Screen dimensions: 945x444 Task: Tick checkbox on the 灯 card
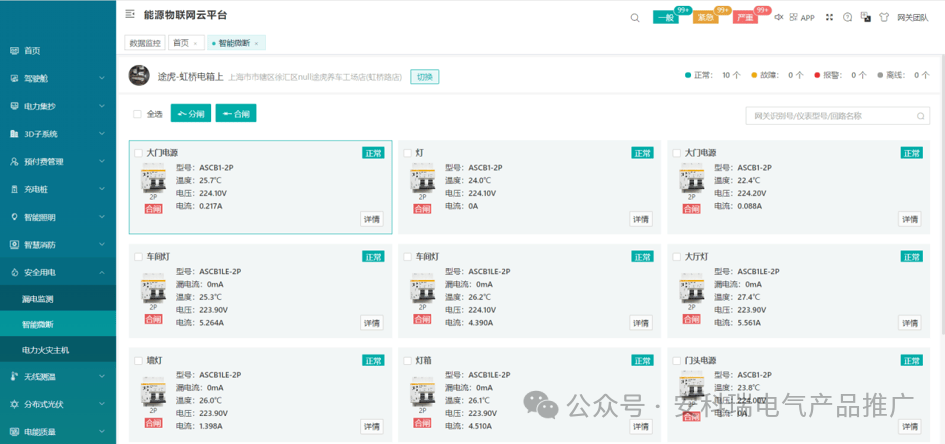407,153
